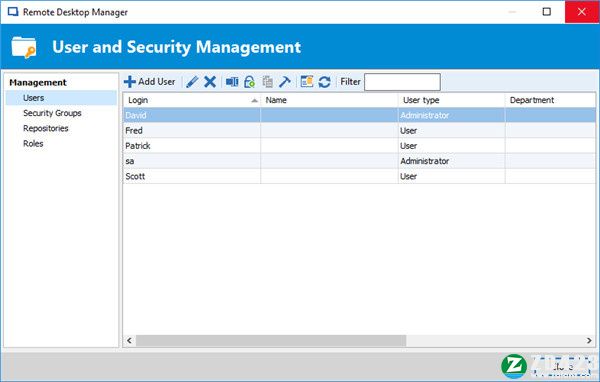Screen dimensions: 600x382
Task: Select the David user row
Action: (359, 115)
